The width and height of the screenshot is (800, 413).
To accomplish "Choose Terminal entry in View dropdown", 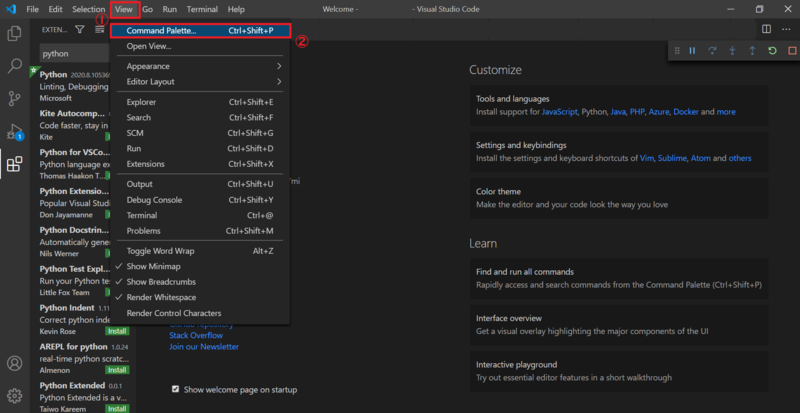I will (199, 215).
